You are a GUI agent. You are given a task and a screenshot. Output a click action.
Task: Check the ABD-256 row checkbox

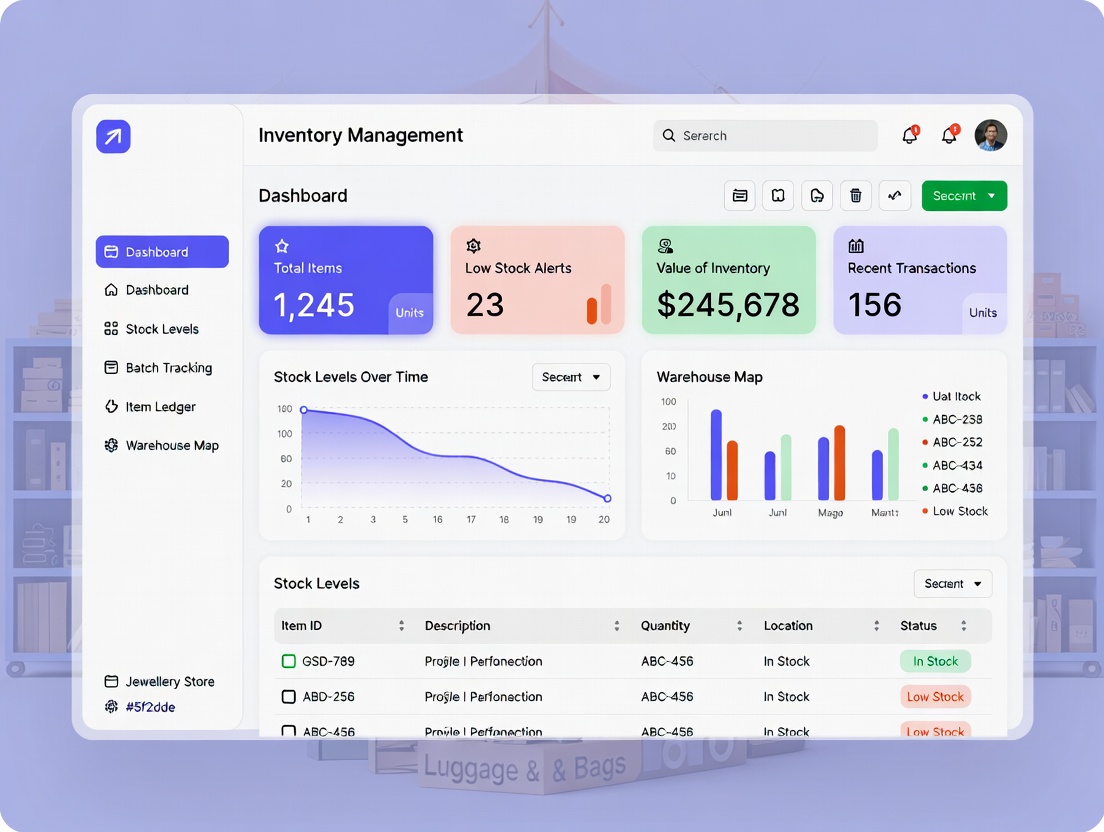tap(289, 697)
